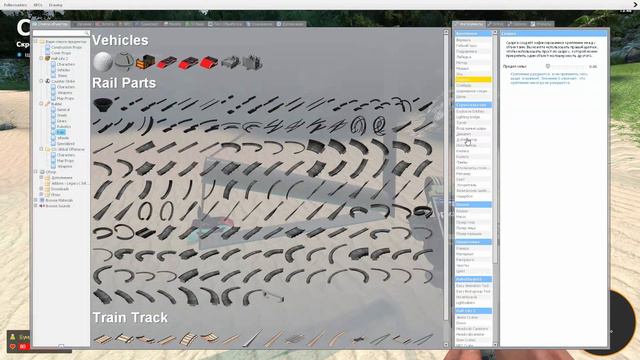Screen dimensions: 640x360
Task: Spawn the orange and black cart vehicle
Action: [145, 62]
